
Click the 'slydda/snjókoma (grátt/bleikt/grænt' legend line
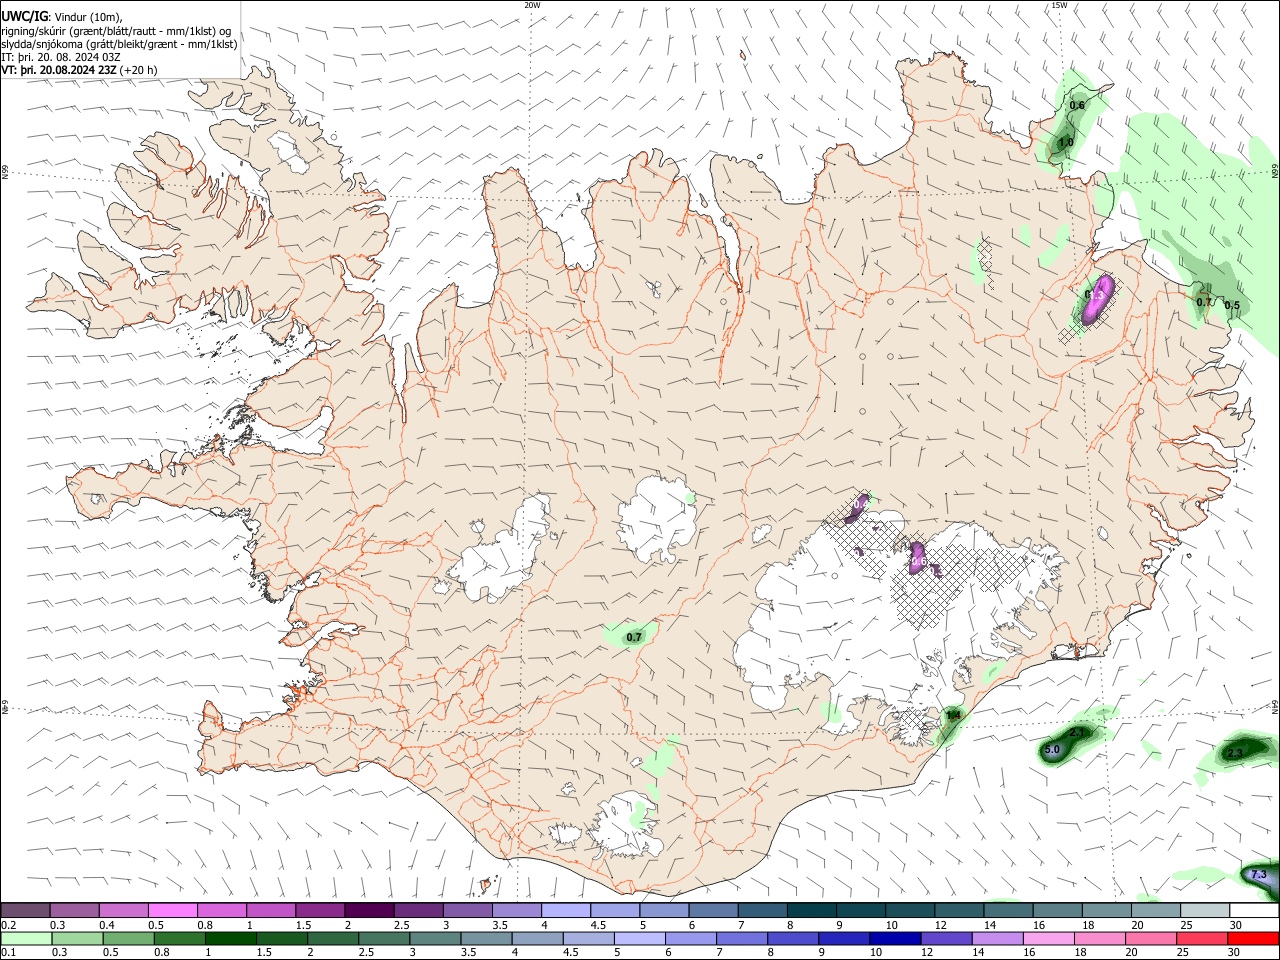point(119,44)
